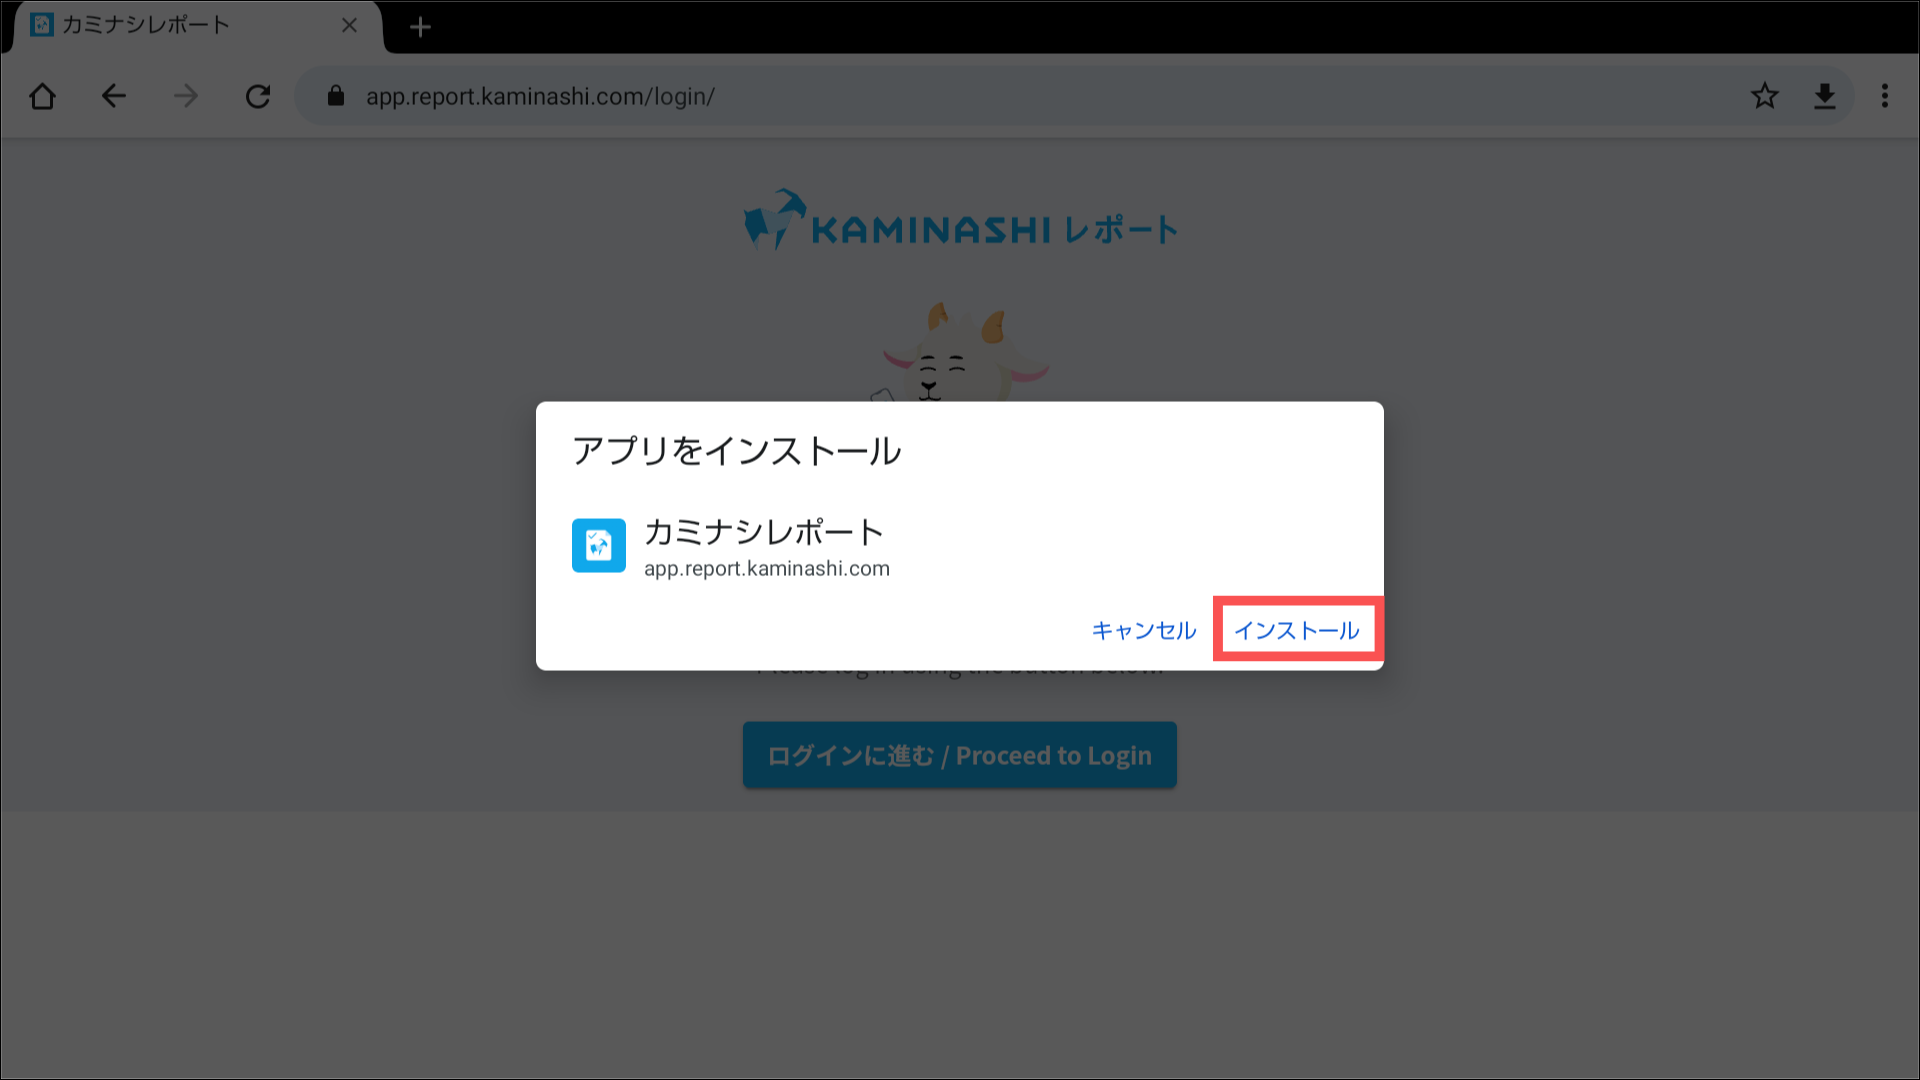Viewport: 1920px width, 1080px height.
Task: Click the forward arrow icon
Action: point(186,96)
